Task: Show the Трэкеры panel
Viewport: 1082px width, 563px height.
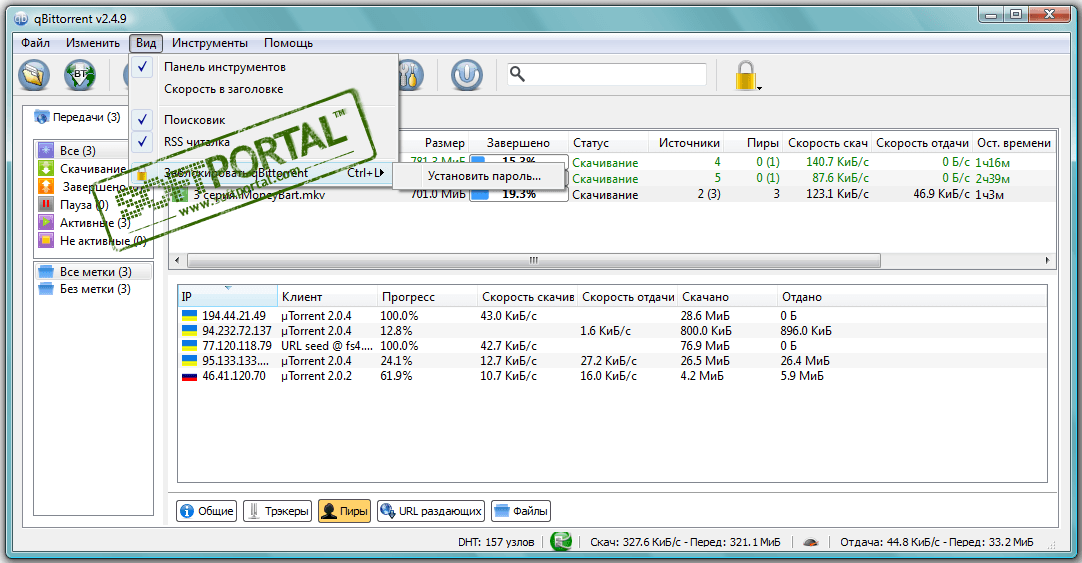Action: pyautogui.click(x=278, y=511)
